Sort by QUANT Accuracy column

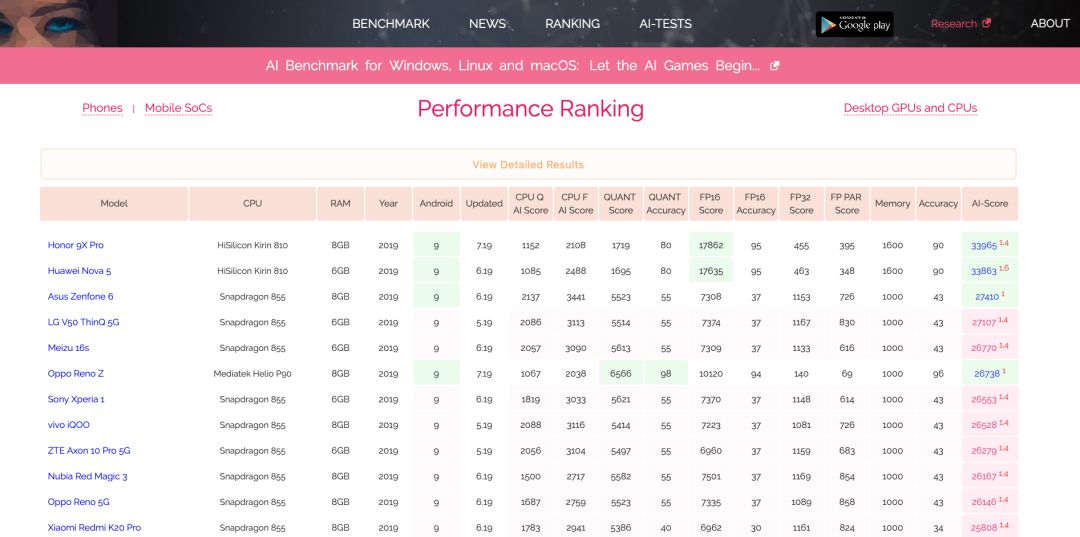tap(665, 204)
